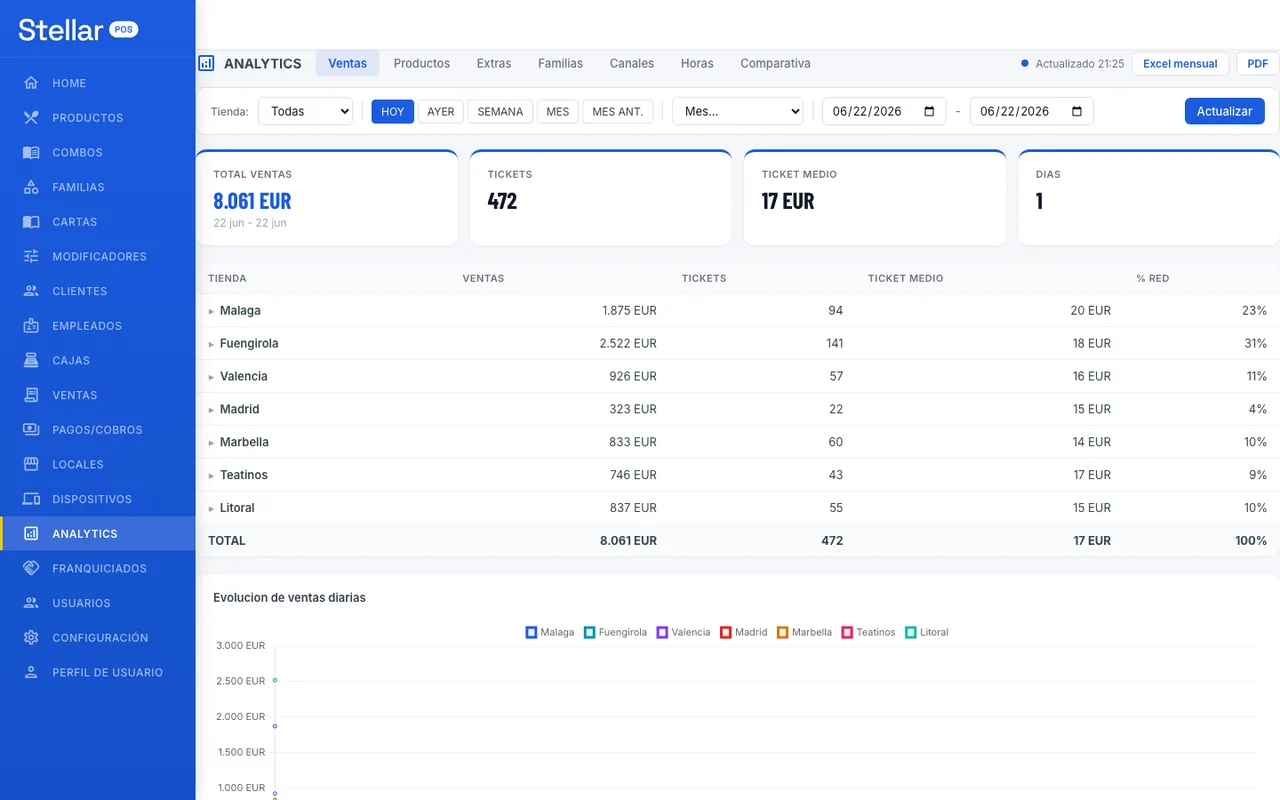Open the 'Mes...' month dropdown
The width and height of the screenshot is (1280, 800).
pos(738,111)
